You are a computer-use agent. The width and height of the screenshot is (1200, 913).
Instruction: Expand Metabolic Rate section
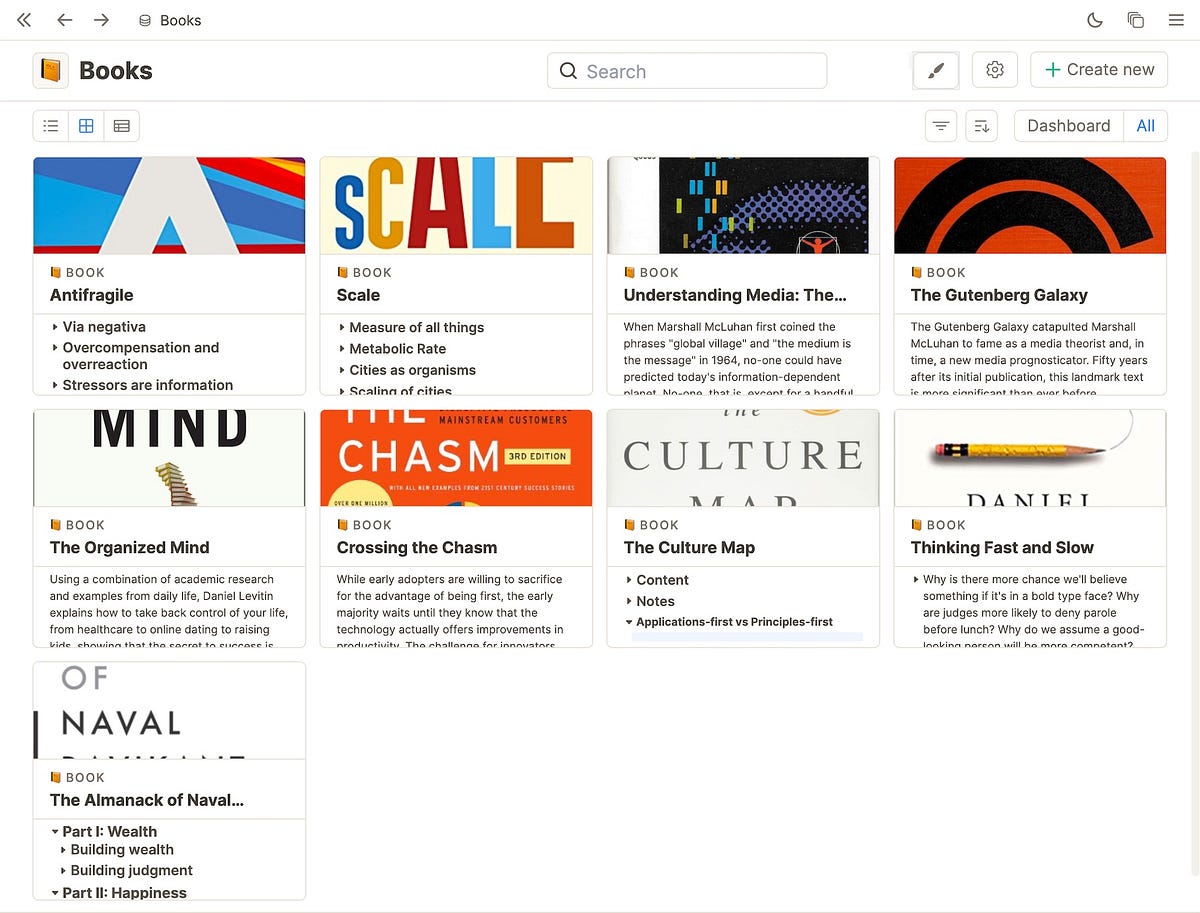point(341,349)
